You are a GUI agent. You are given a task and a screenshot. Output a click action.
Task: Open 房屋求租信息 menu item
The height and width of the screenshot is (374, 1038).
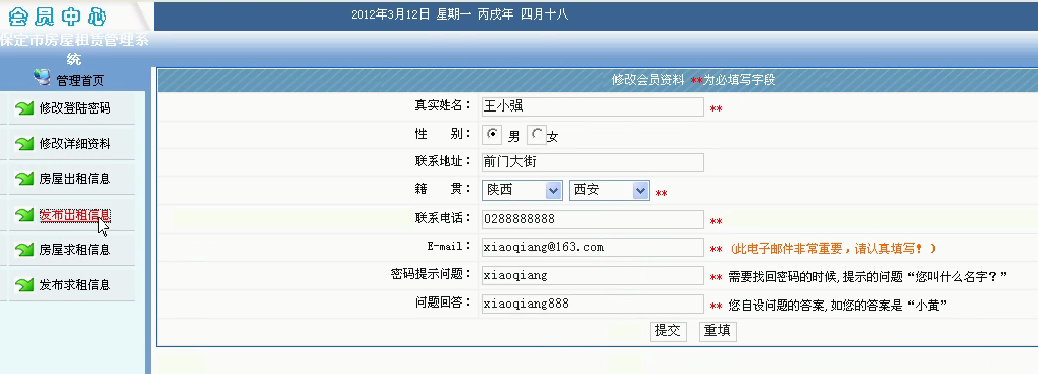click(x=75, y=250)
